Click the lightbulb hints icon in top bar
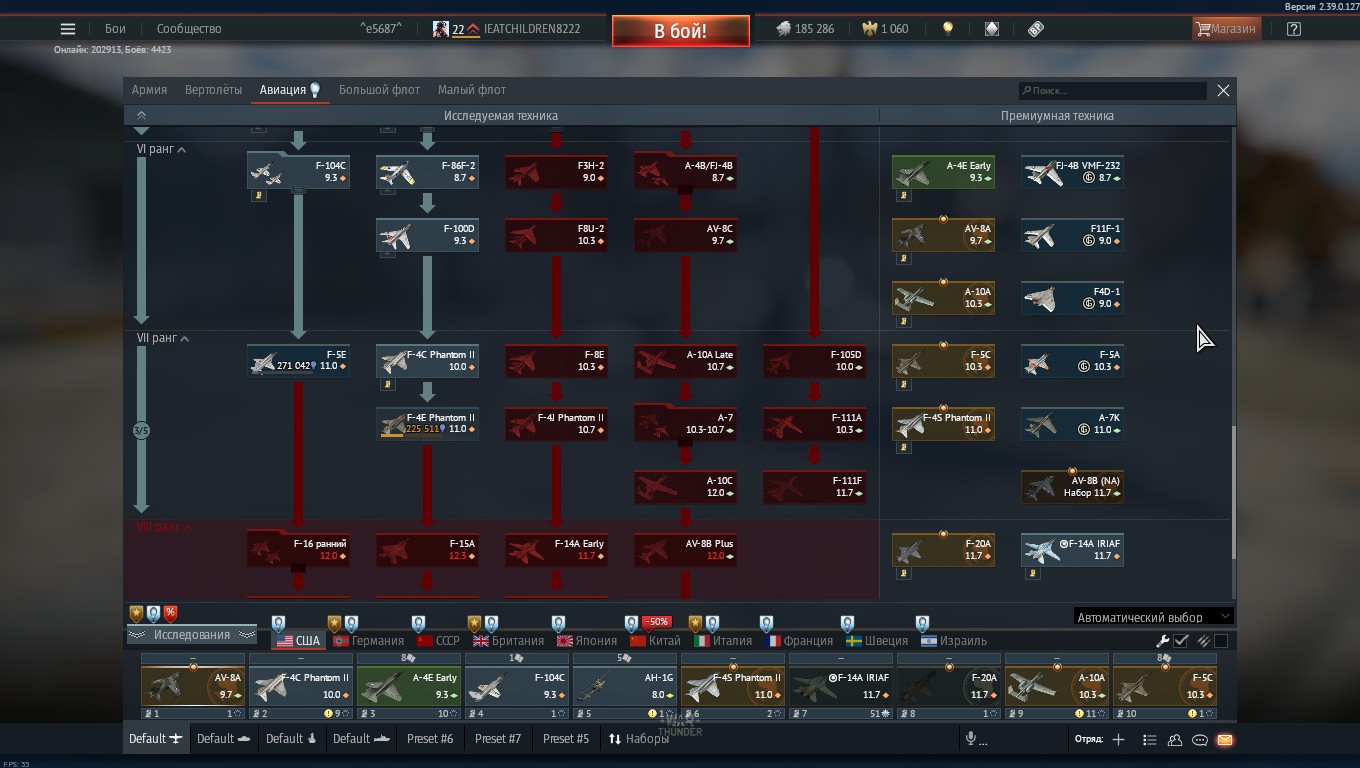This screenshot has width=1360, height=768. (x=947, y=29)
